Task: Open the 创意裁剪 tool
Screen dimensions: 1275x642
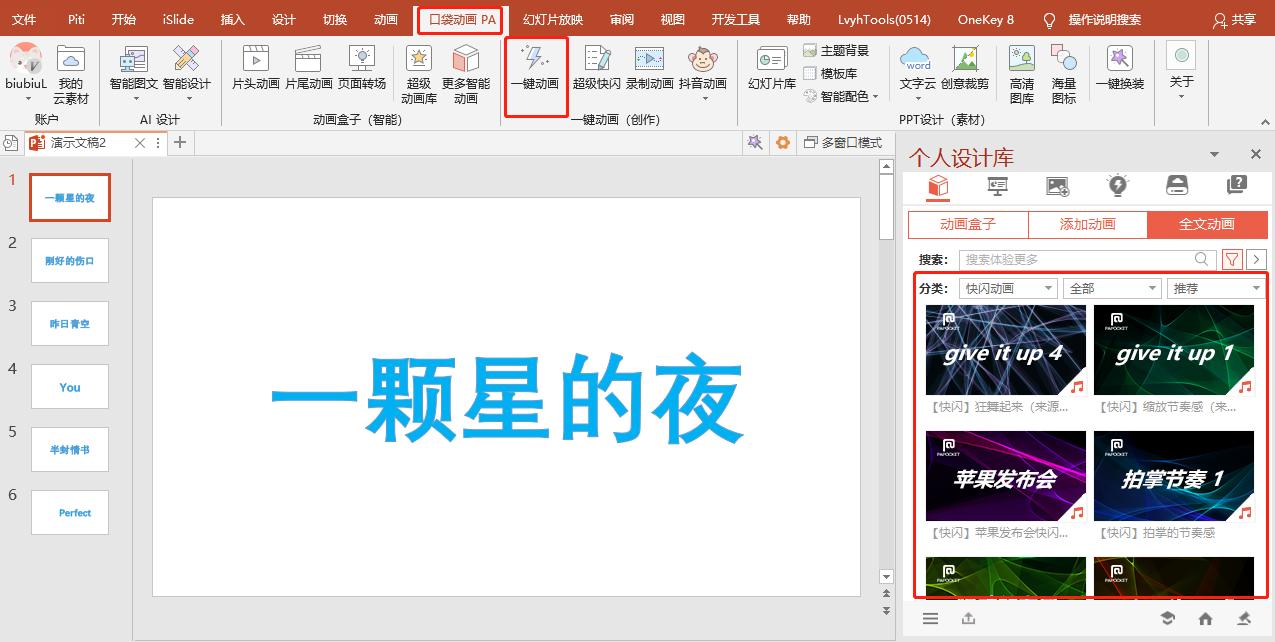Action: tap(967, 70)
